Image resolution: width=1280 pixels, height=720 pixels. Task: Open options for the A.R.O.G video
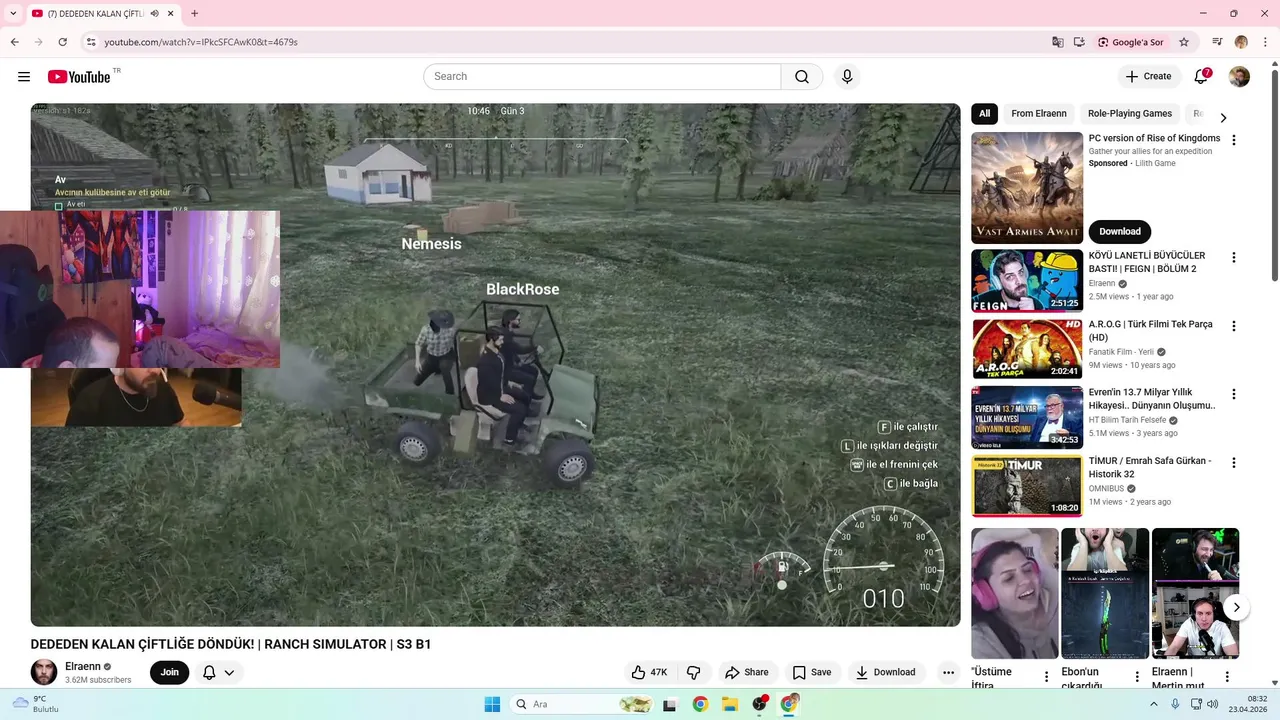coord(1233,326)
